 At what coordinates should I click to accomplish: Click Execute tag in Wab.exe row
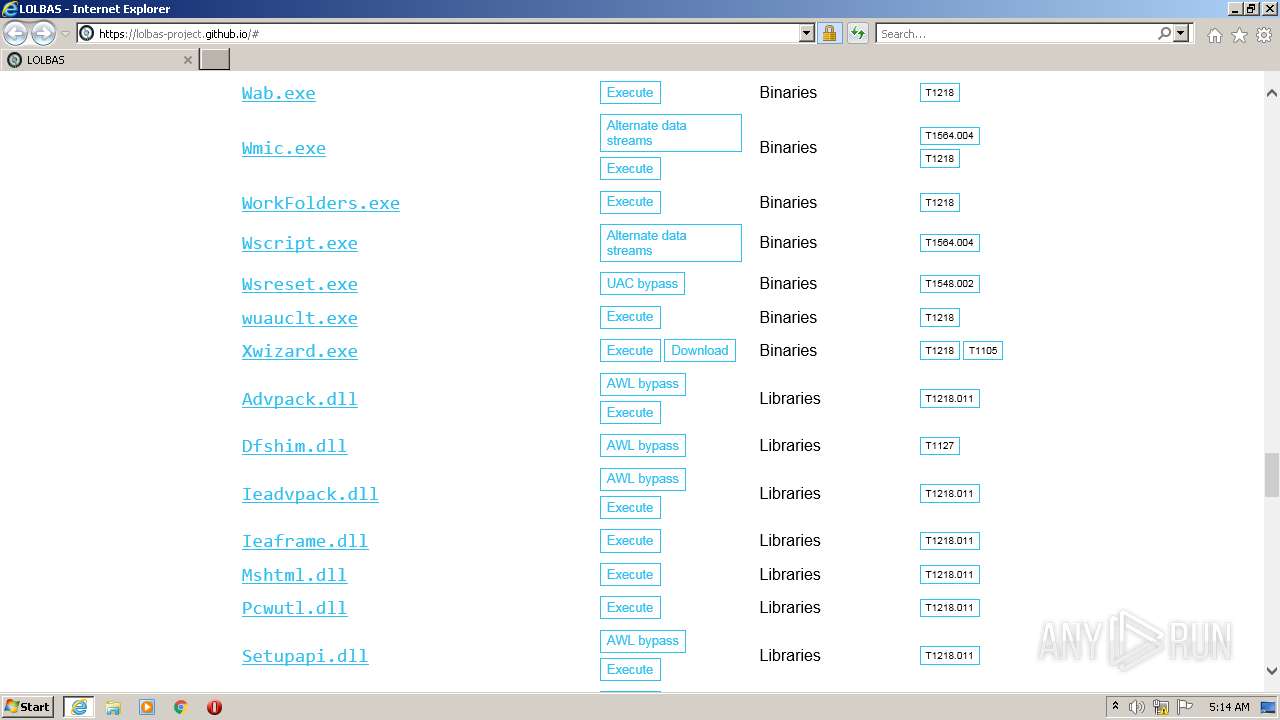[630, 92]
